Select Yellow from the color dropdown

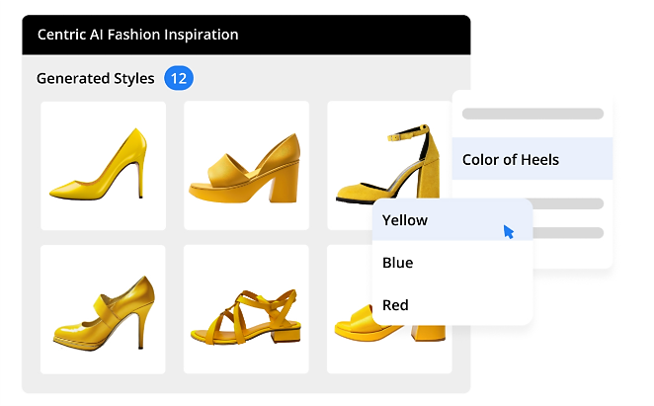(452, 220)
